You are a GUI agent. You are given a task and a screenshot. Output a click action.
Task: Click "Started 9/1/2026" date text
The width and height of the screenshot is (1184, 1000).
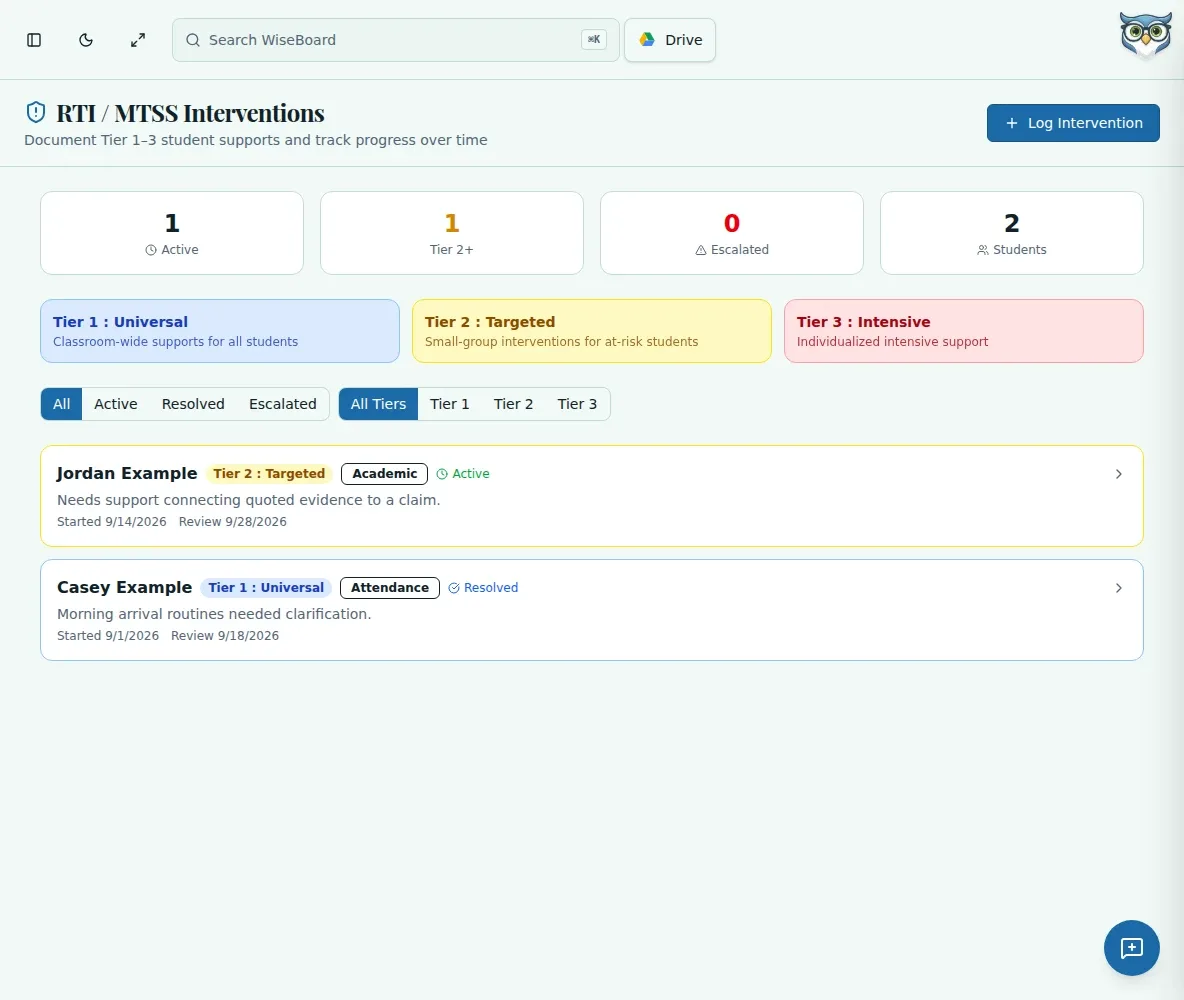click(x=108, y=636)
